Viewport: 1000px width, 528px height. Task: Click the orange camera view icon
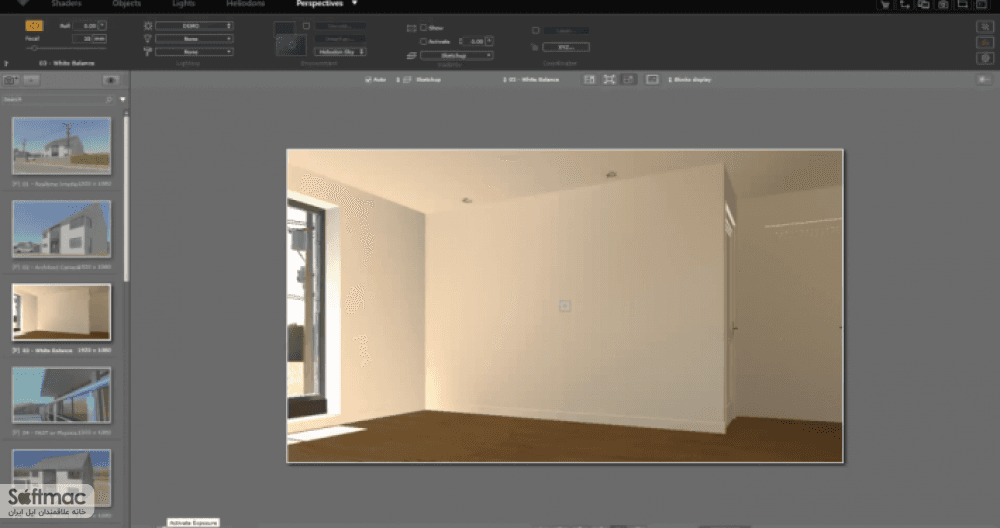pyautogui.click(x=34, y=26)
